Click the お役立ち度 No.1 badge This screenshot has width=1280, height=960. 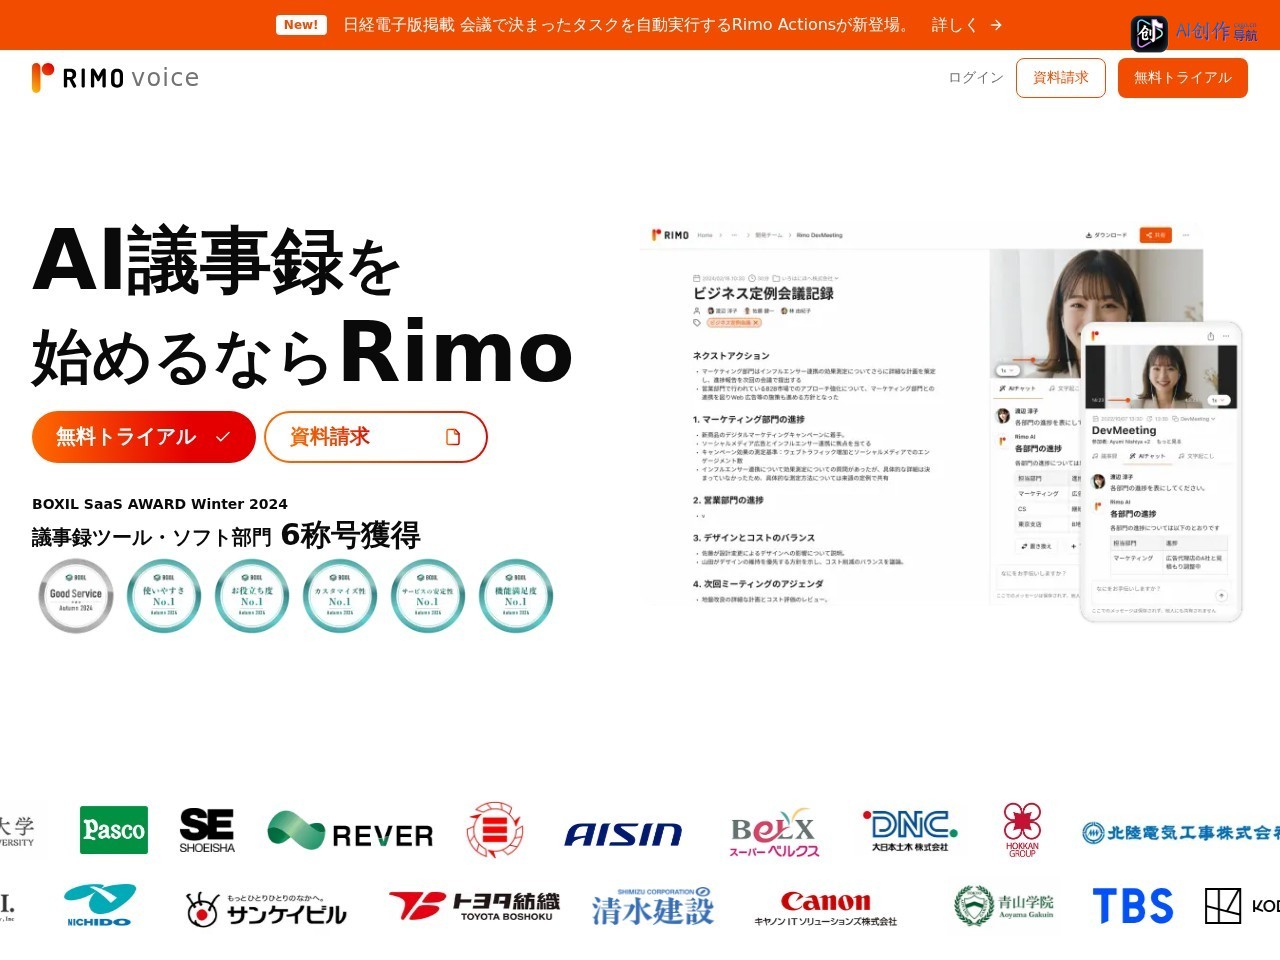pos(252,596)
